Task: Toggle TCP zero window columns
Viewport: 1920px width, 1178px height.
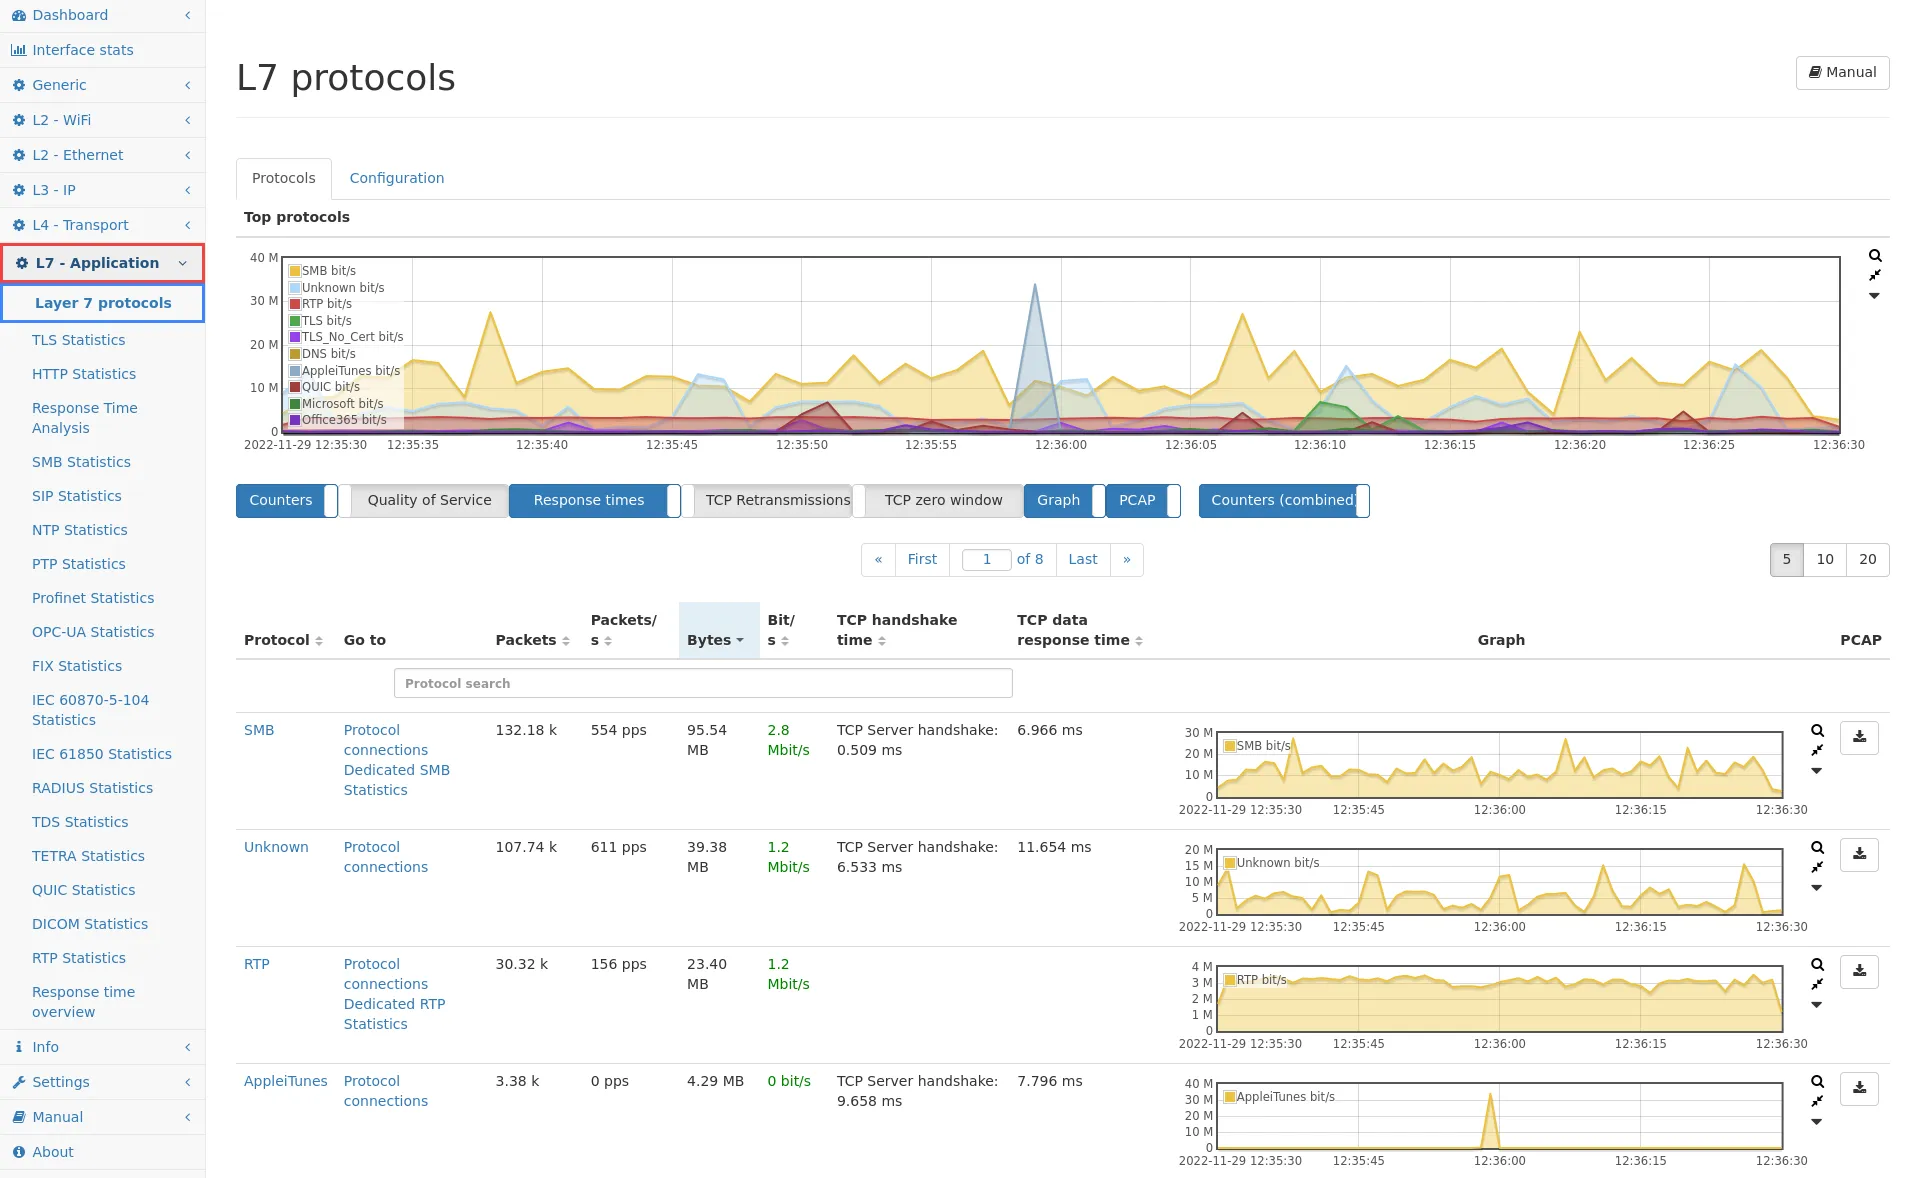Action: coord(942,501)
